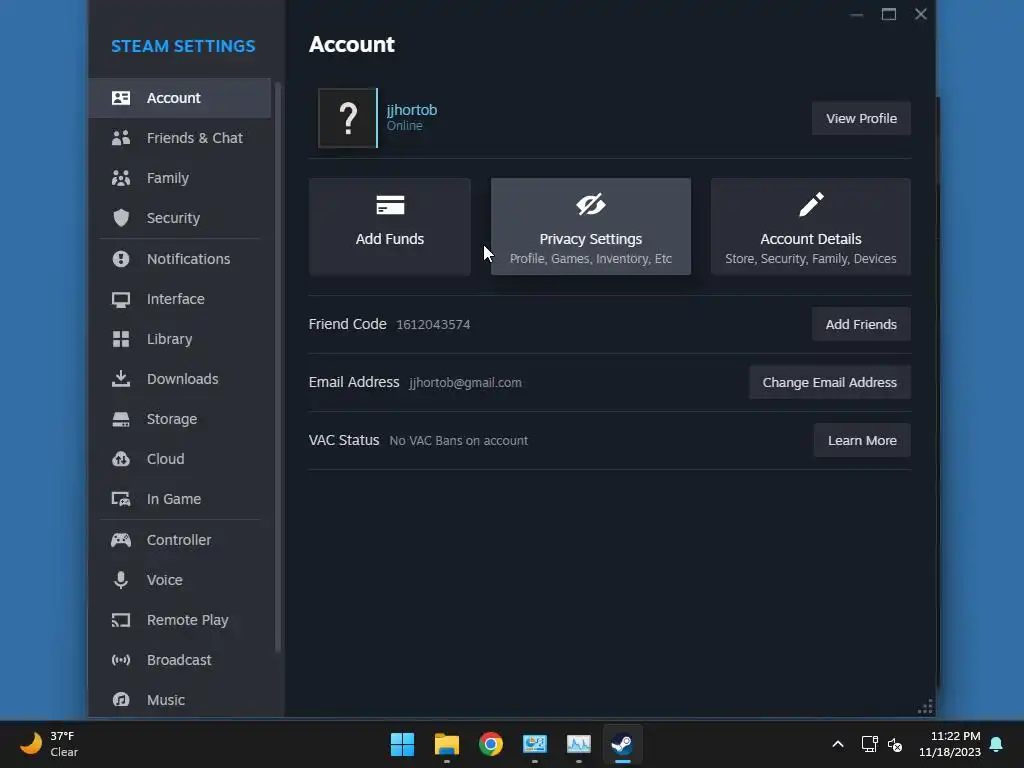1024x768 pixels.
Task: Click the Broadcast signal icon
Action: 121,660
